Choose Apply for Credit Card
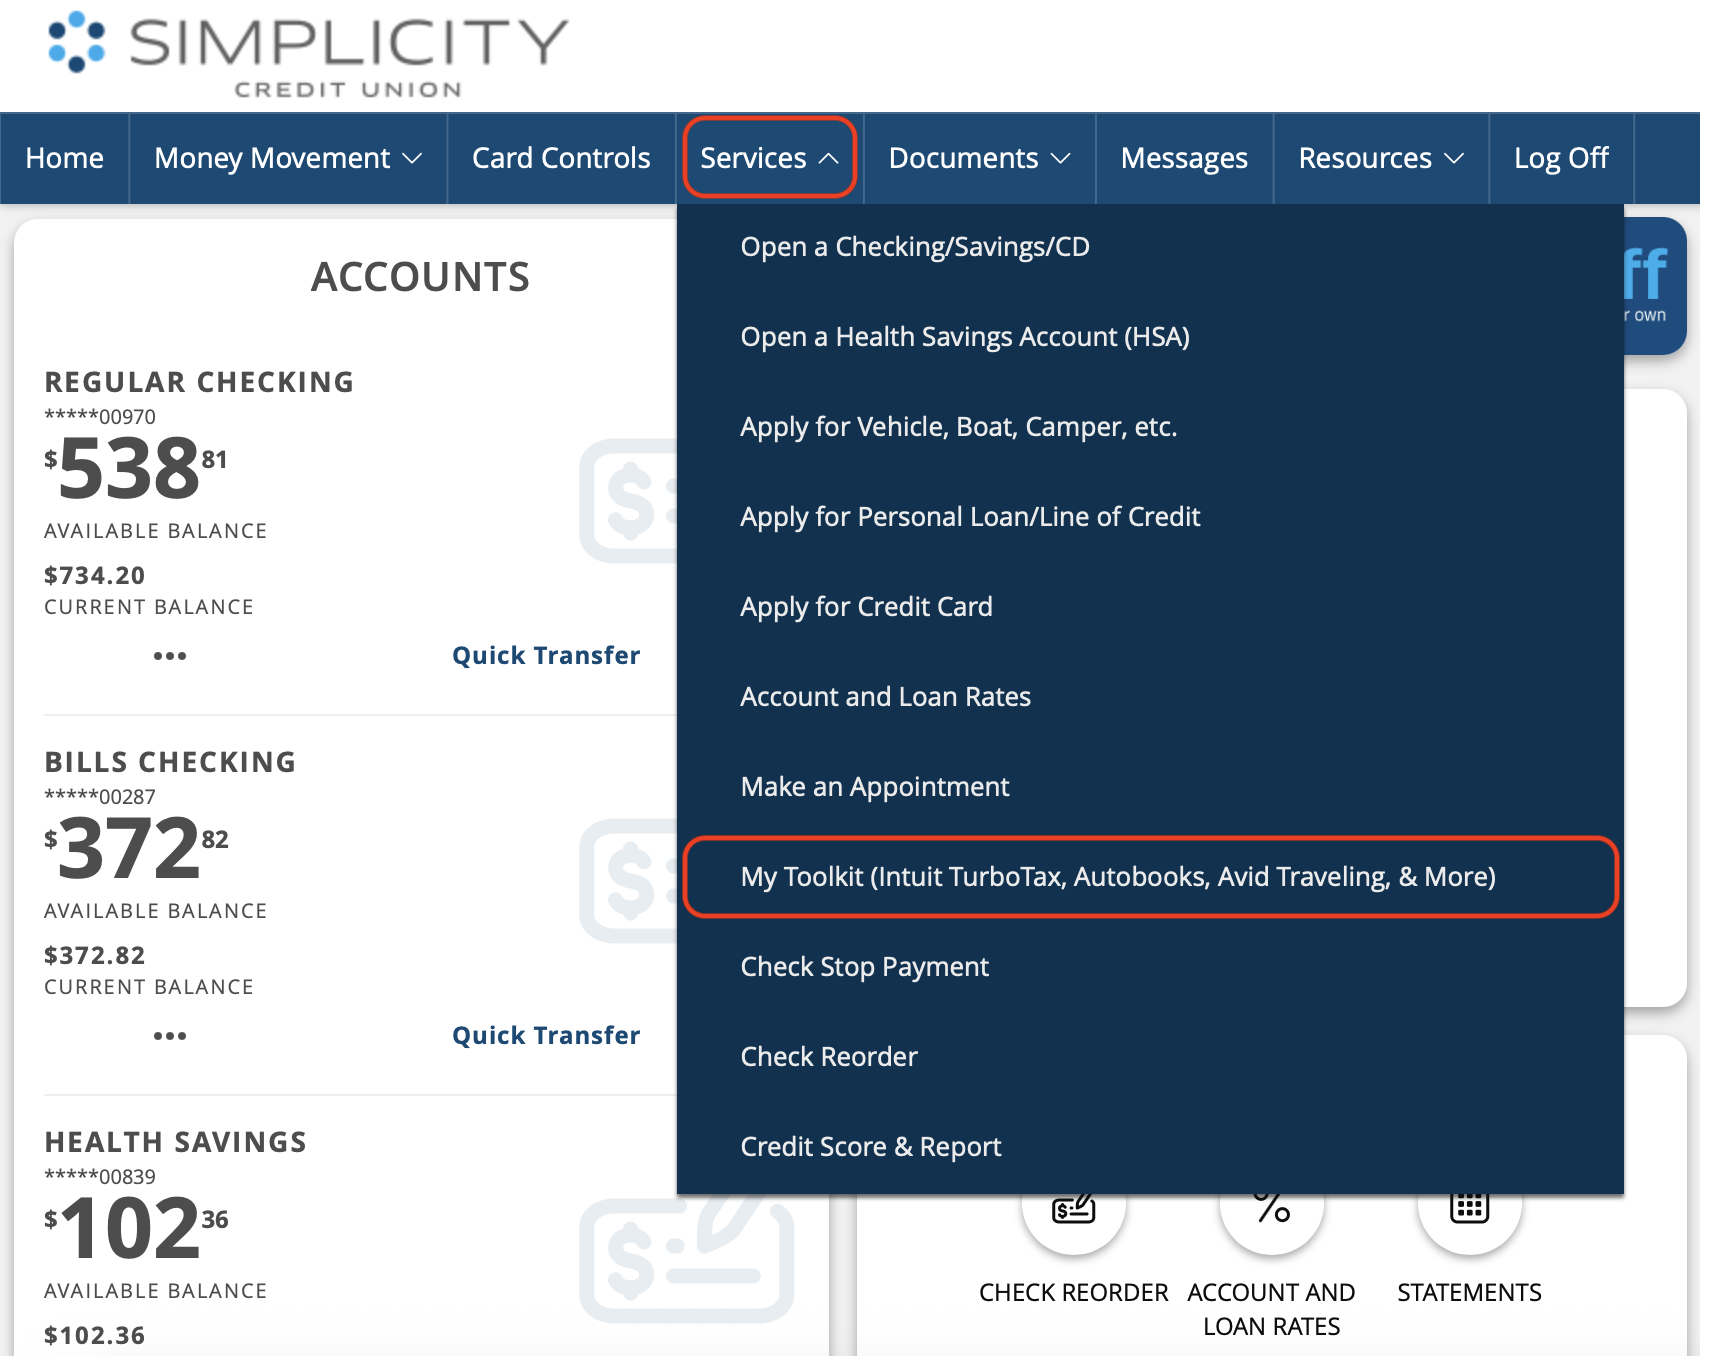 pos(866,607)
